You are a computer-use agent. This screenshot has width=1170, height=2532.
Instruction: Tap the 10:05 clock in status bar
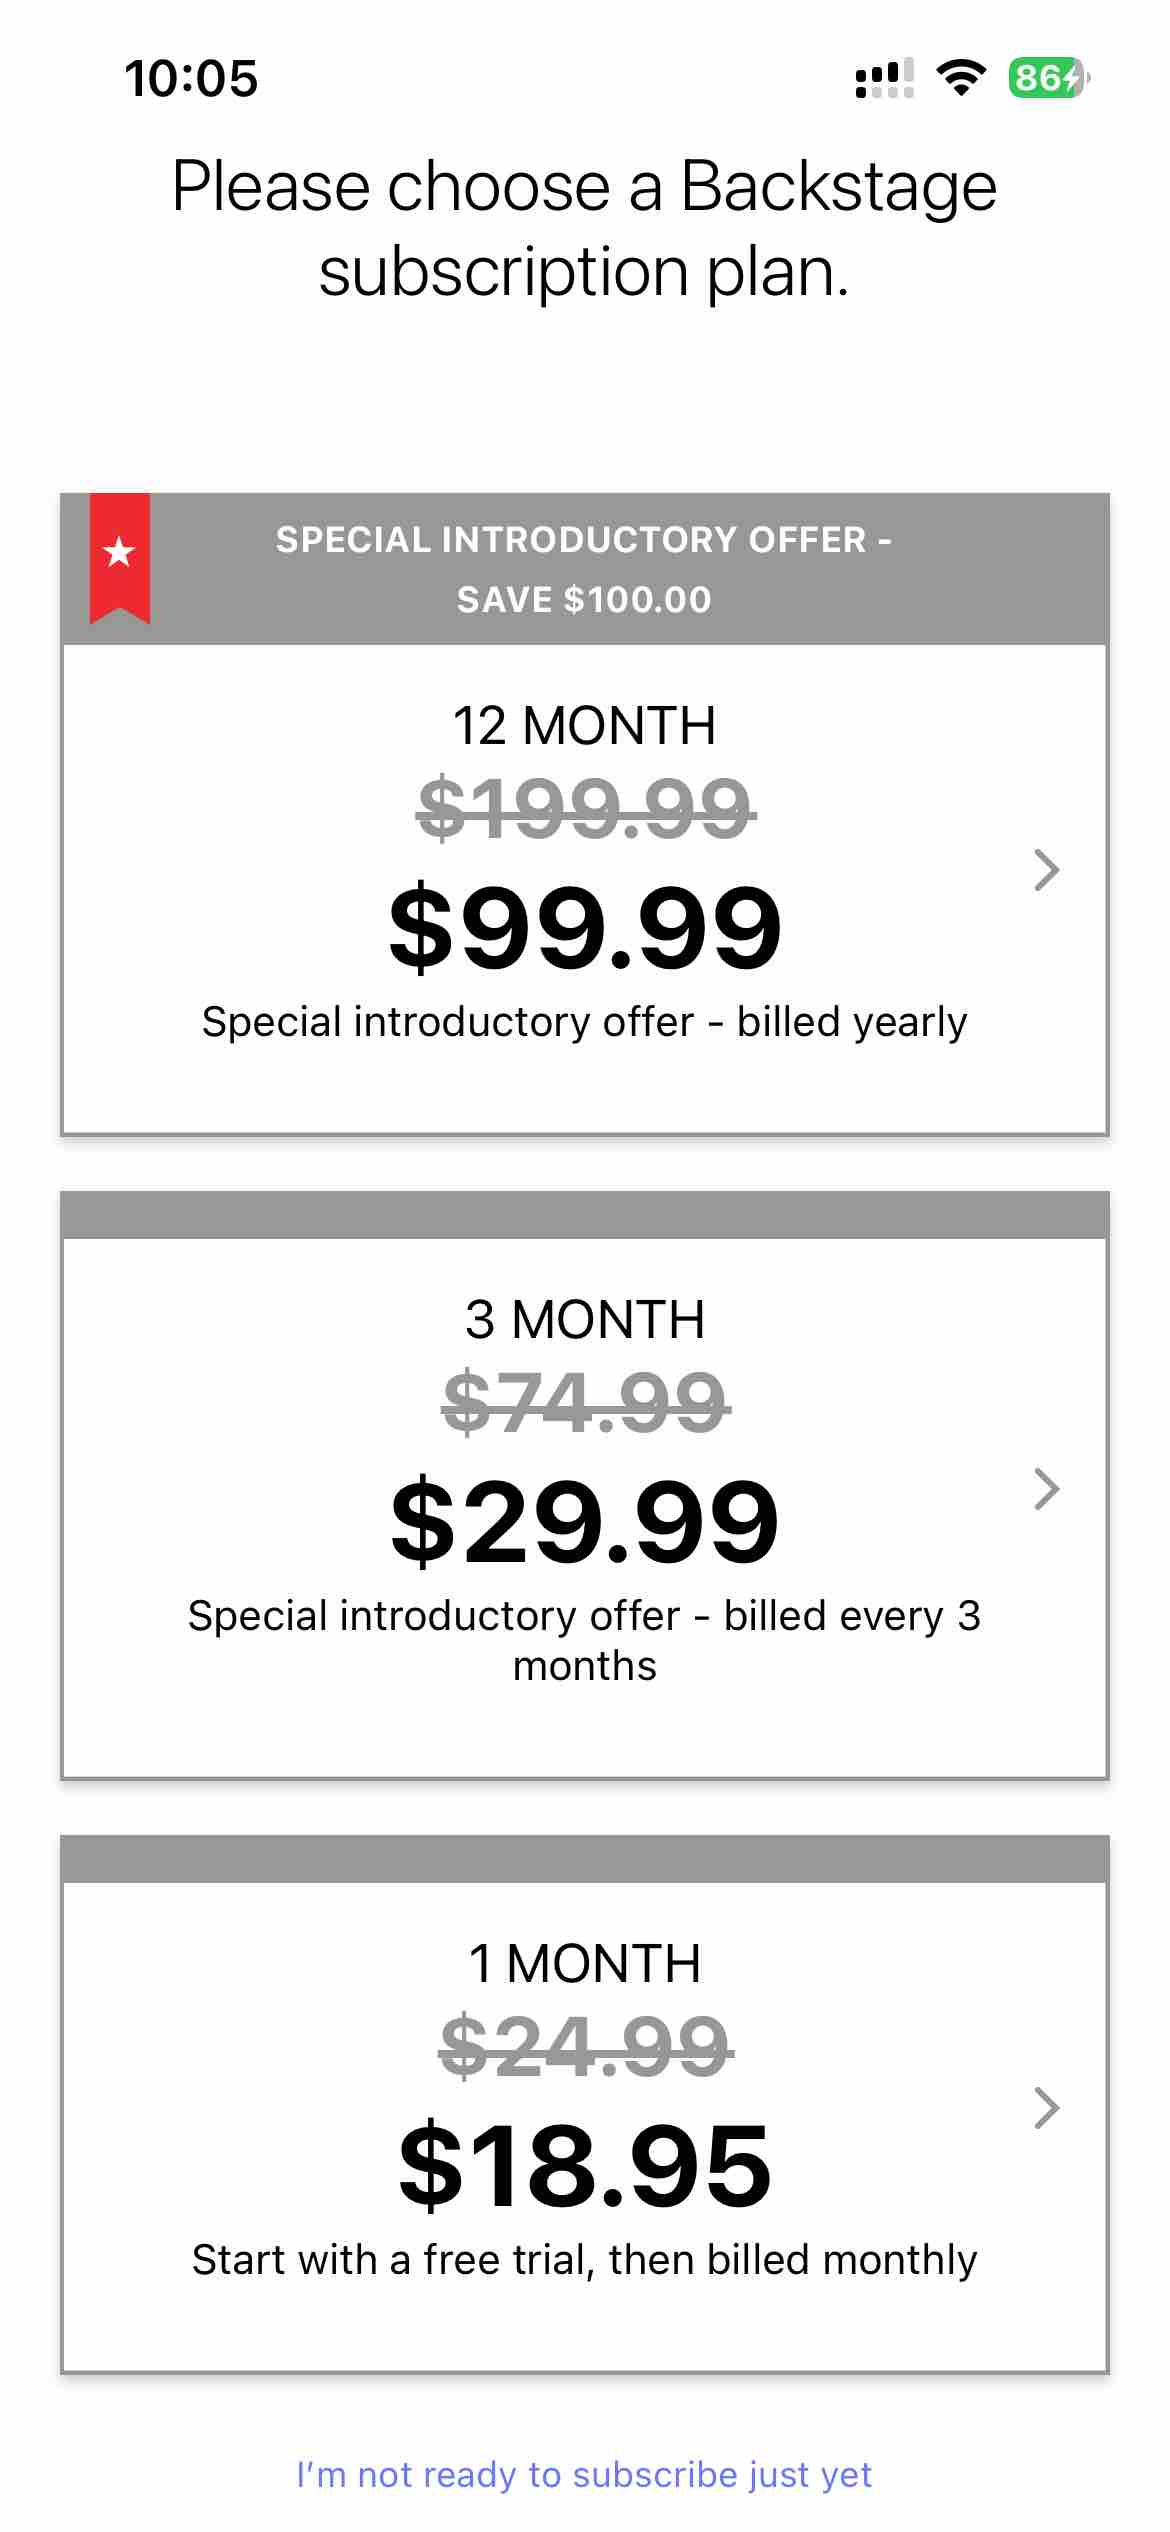pyautogui.click(x=191, y=79)
